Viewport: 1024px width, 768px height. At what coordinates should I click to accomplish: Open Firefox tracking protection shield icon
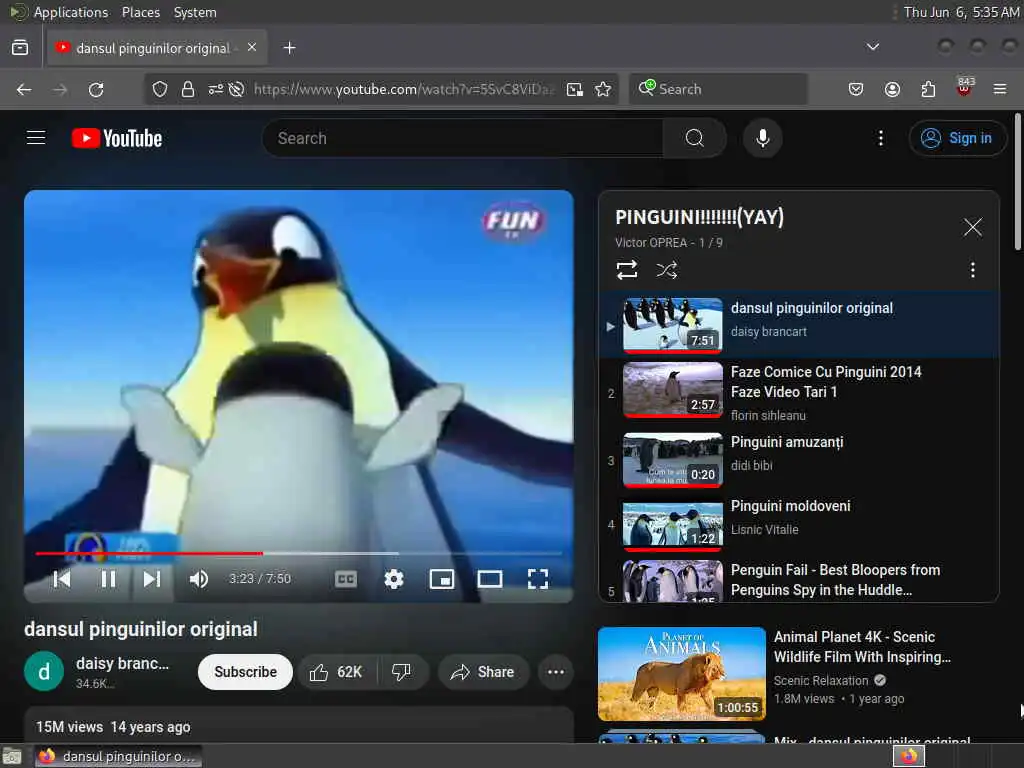(x=159, y=89)
